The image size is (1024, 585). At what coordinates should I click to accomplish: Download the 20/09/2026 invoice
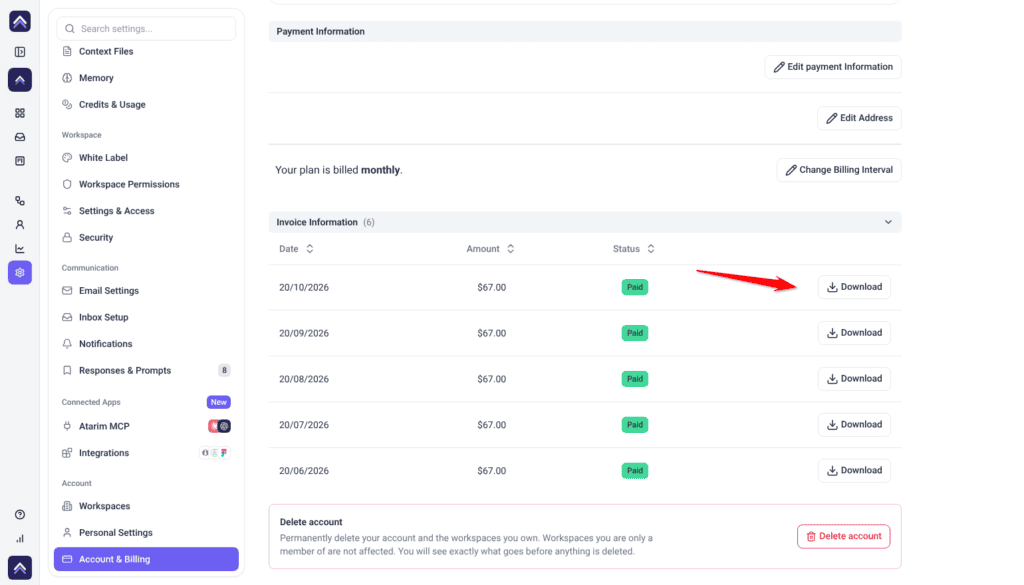pos(854,333)
